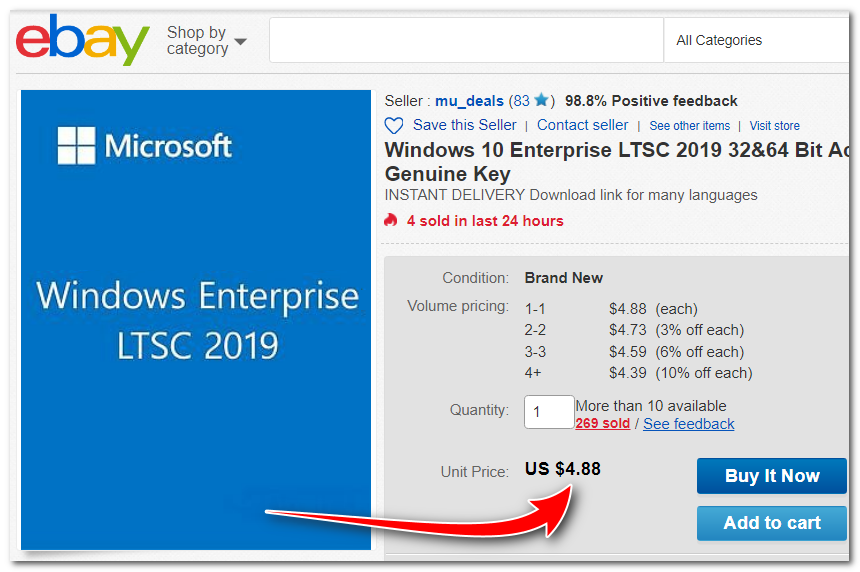
Task: Click the 4 sold in last 24 hours text
Action: pyautogui.click(x=485, y=221)
